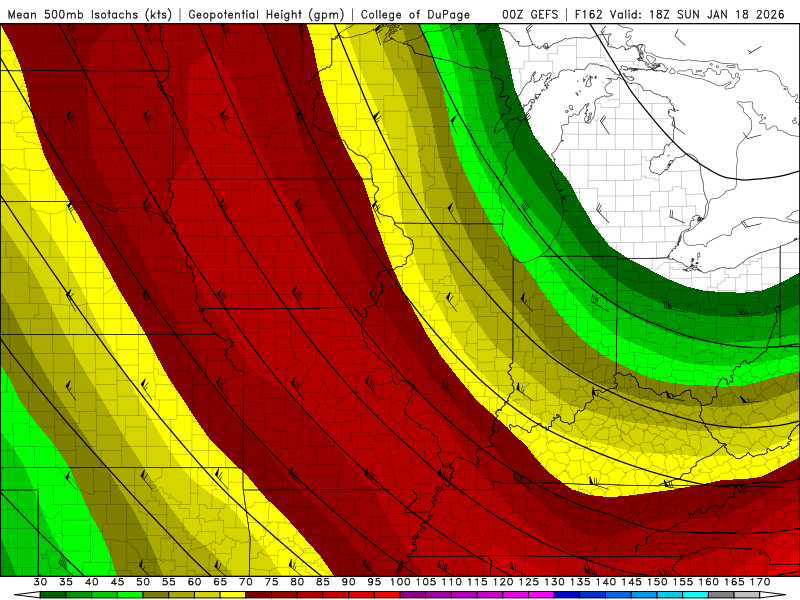This screenshot has width=800, height=600.
Task: Click the "155" legend value
Action: [x=683, y=582]
